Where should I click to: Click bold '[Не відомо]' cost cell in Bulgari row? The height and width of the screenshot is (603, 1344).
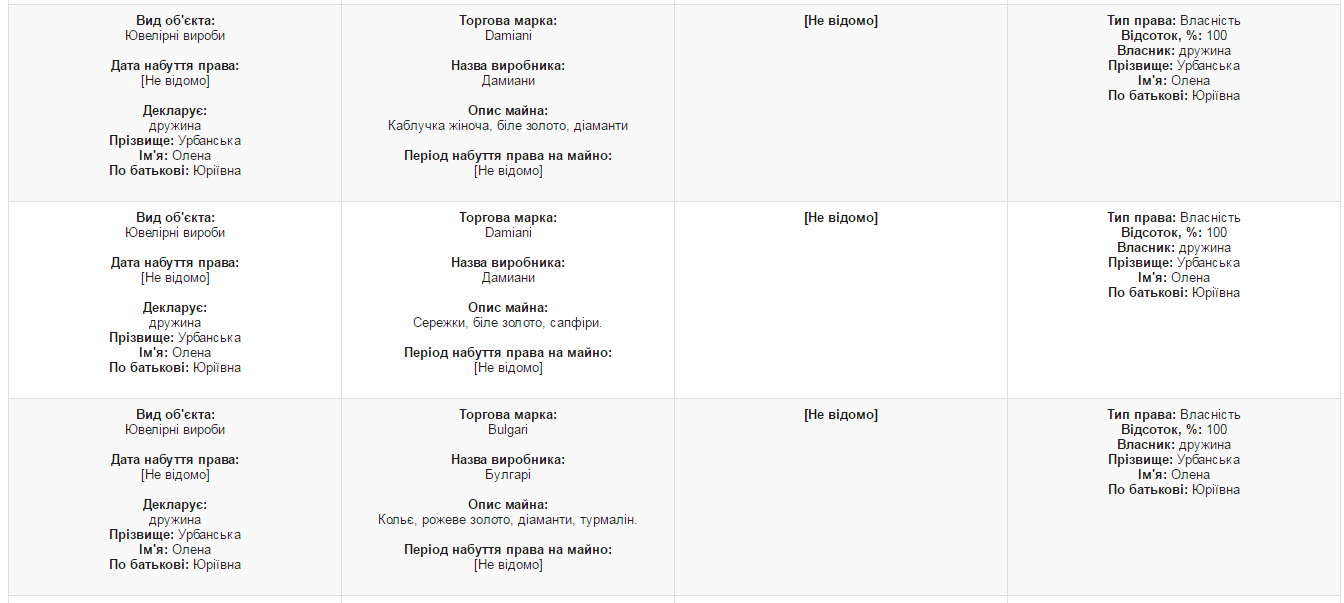pyautogui.click(x=841, y=415)
